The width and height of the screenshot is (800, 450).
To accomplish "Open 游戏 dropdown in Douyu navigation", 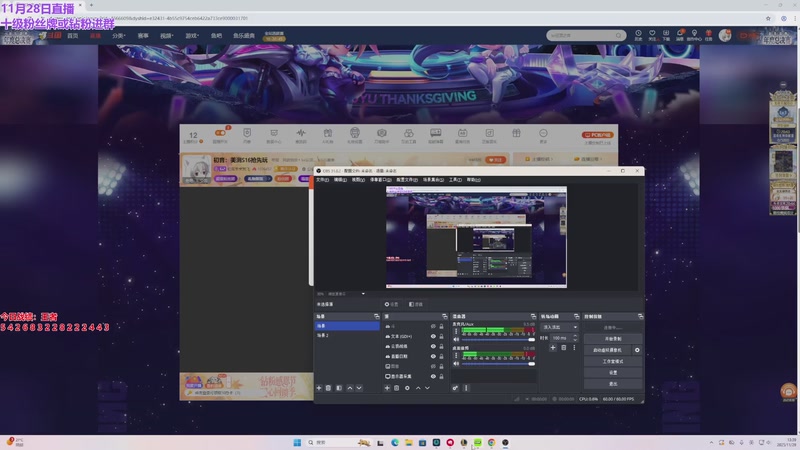I will click(x=192, y=36).
